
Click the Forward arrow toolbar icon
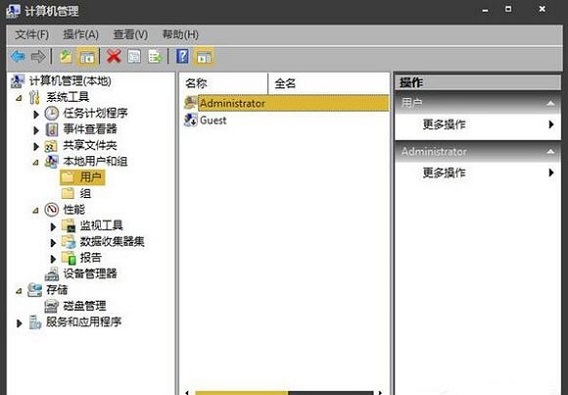(x=38, y=57)
